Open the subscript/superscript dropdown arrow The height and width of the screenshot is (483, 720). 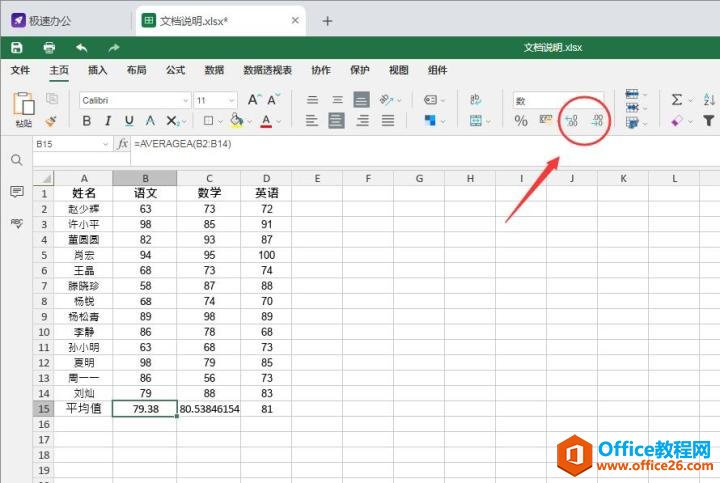point(184,122)
